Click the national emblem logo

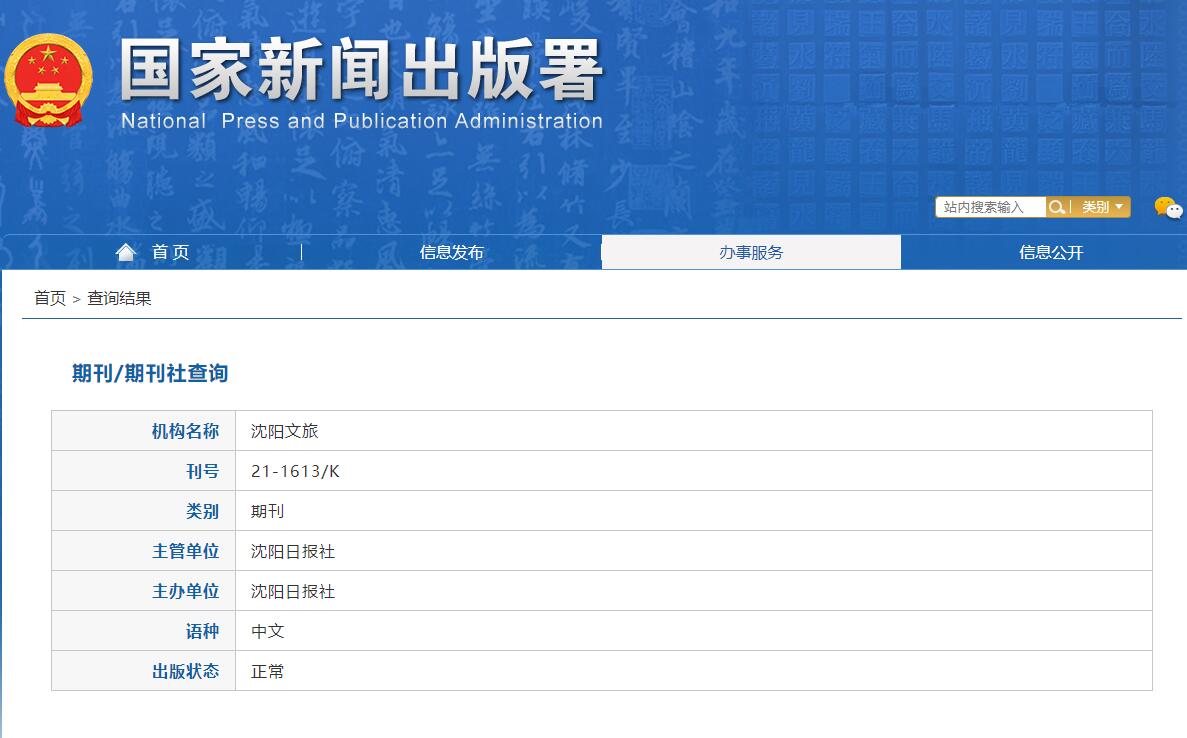point(48,80)
